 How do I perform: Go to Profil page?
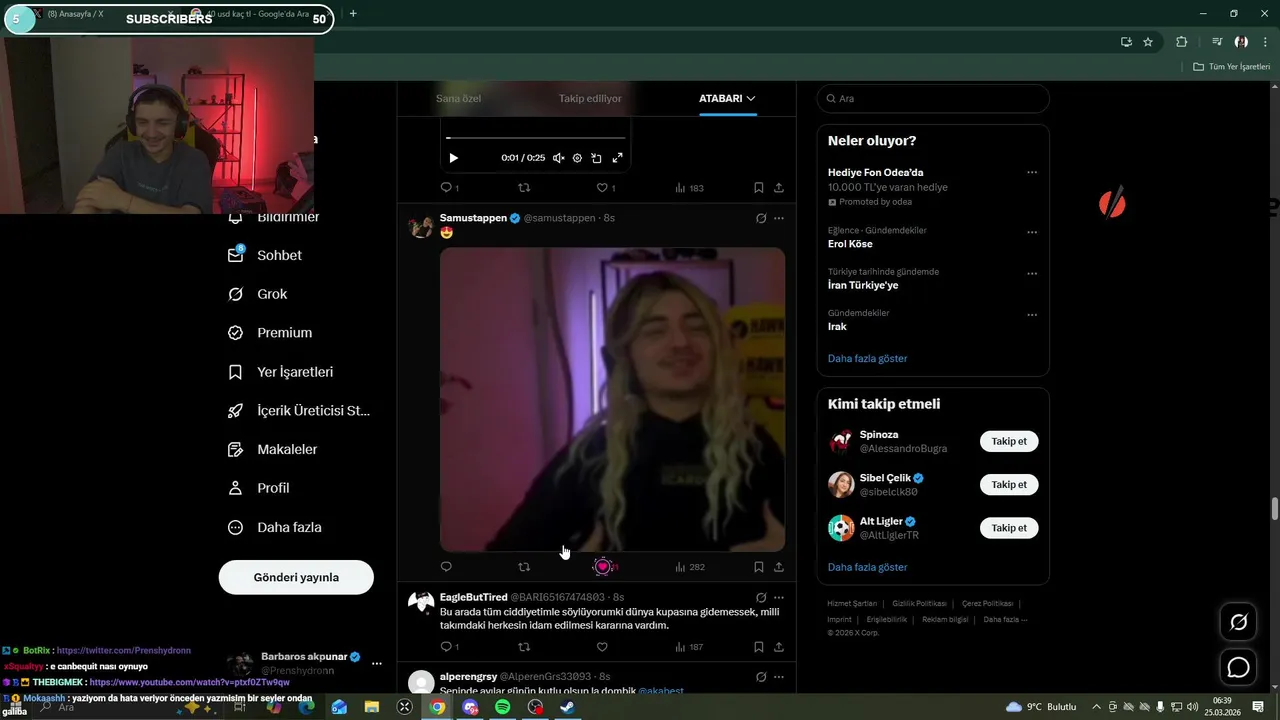pyautogui.click(x=259, y=488)
